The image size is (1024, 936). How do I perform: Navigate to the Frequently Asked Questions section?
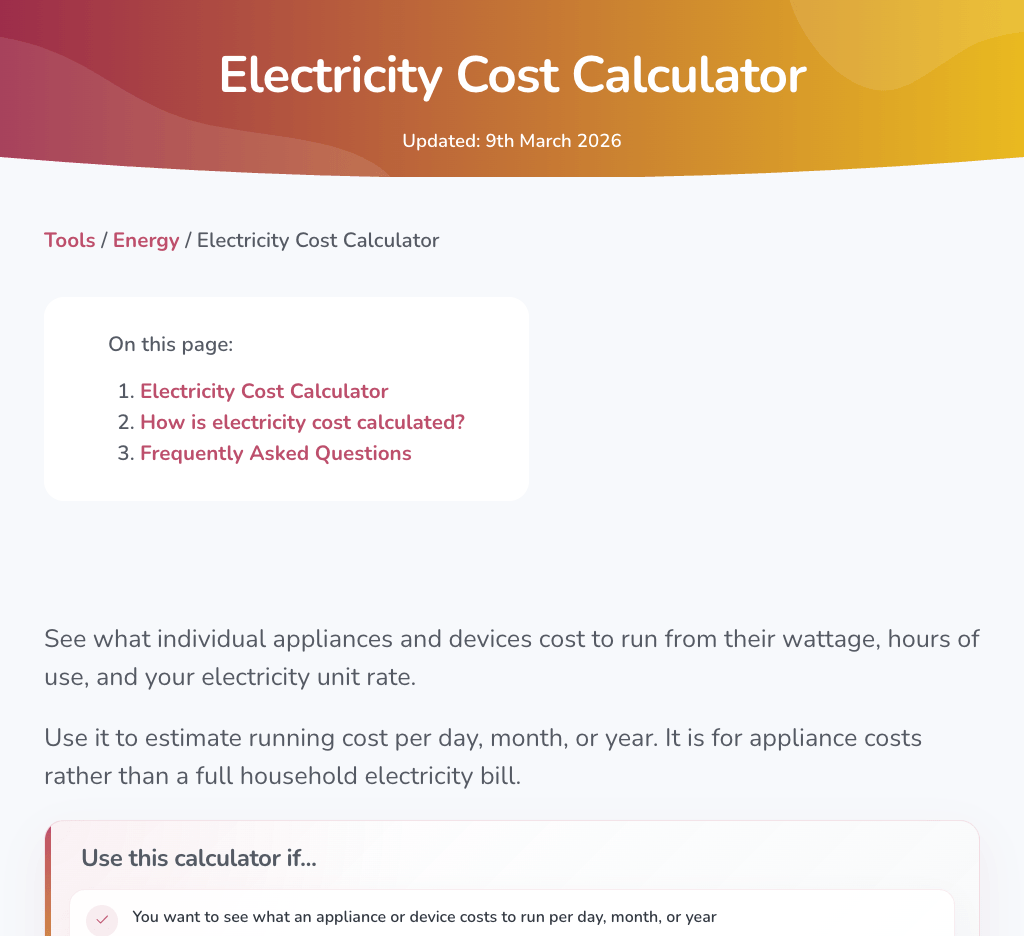pyautogui.click(x=275, y=453)
